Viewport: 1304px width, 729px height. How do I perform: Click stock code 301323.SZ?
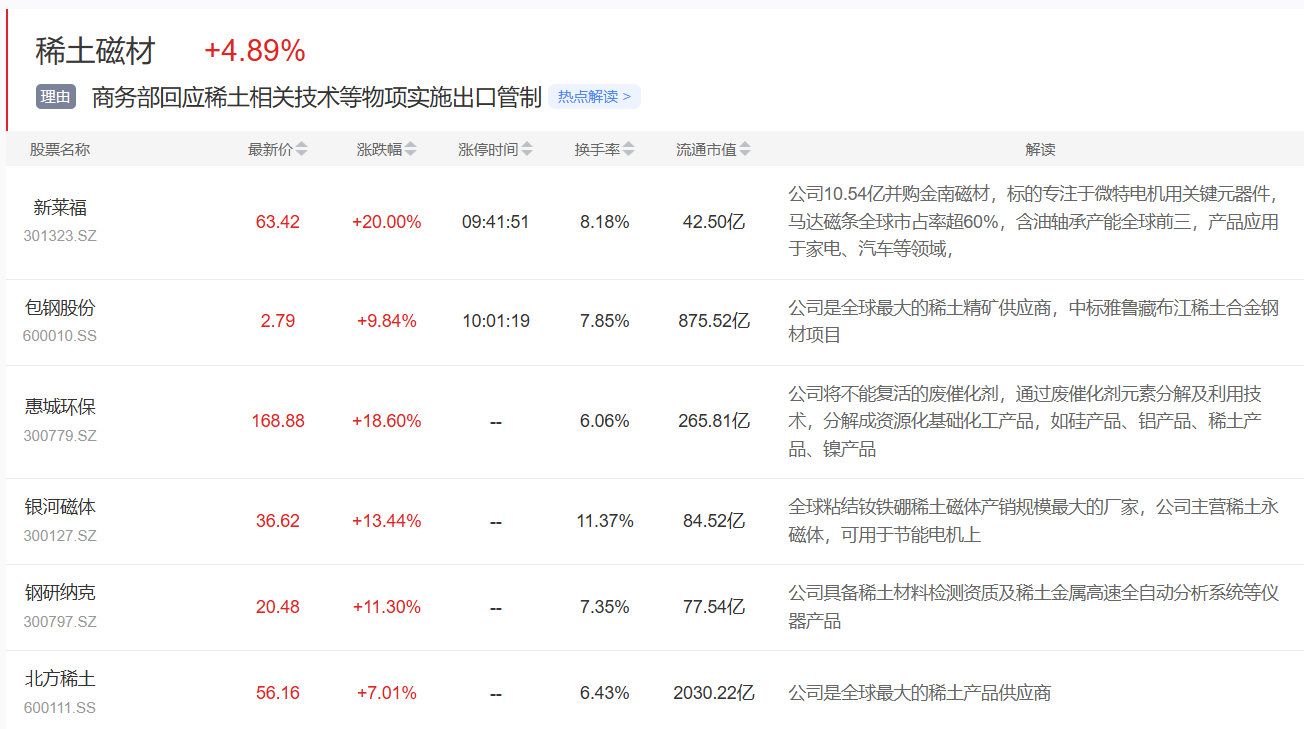click(x=60, y=236)
